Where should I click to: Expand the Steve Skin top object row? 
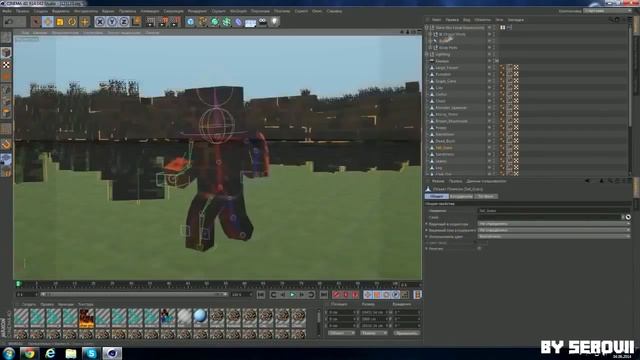point(427,28)
